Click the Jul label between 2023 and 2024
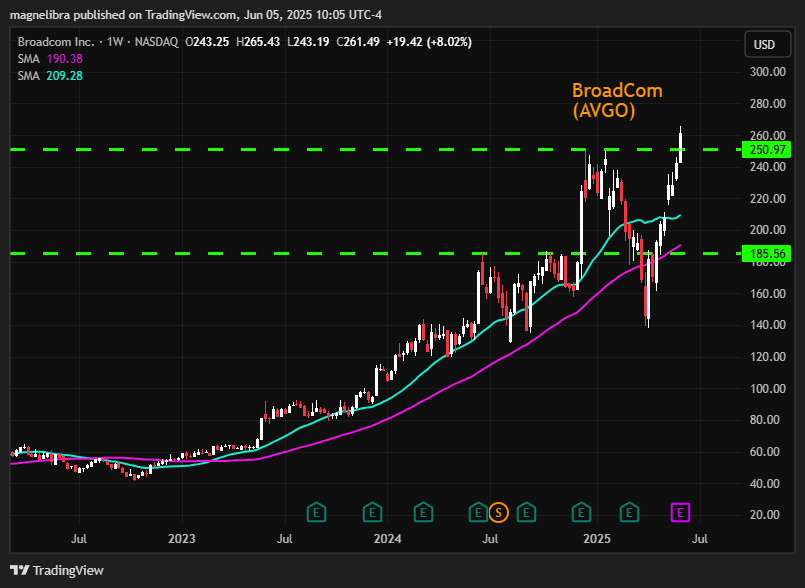The image size is (805, 588). point(284,539)
